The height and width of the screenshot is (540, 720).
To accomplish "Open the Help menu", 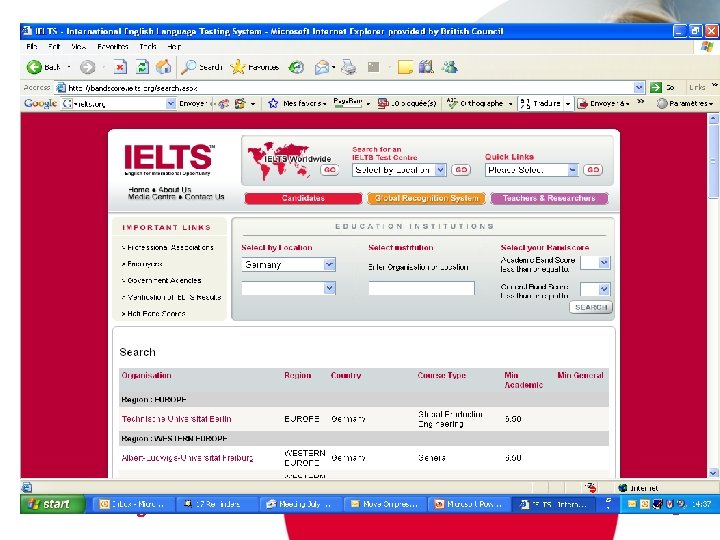I will [x=174, y=46].
